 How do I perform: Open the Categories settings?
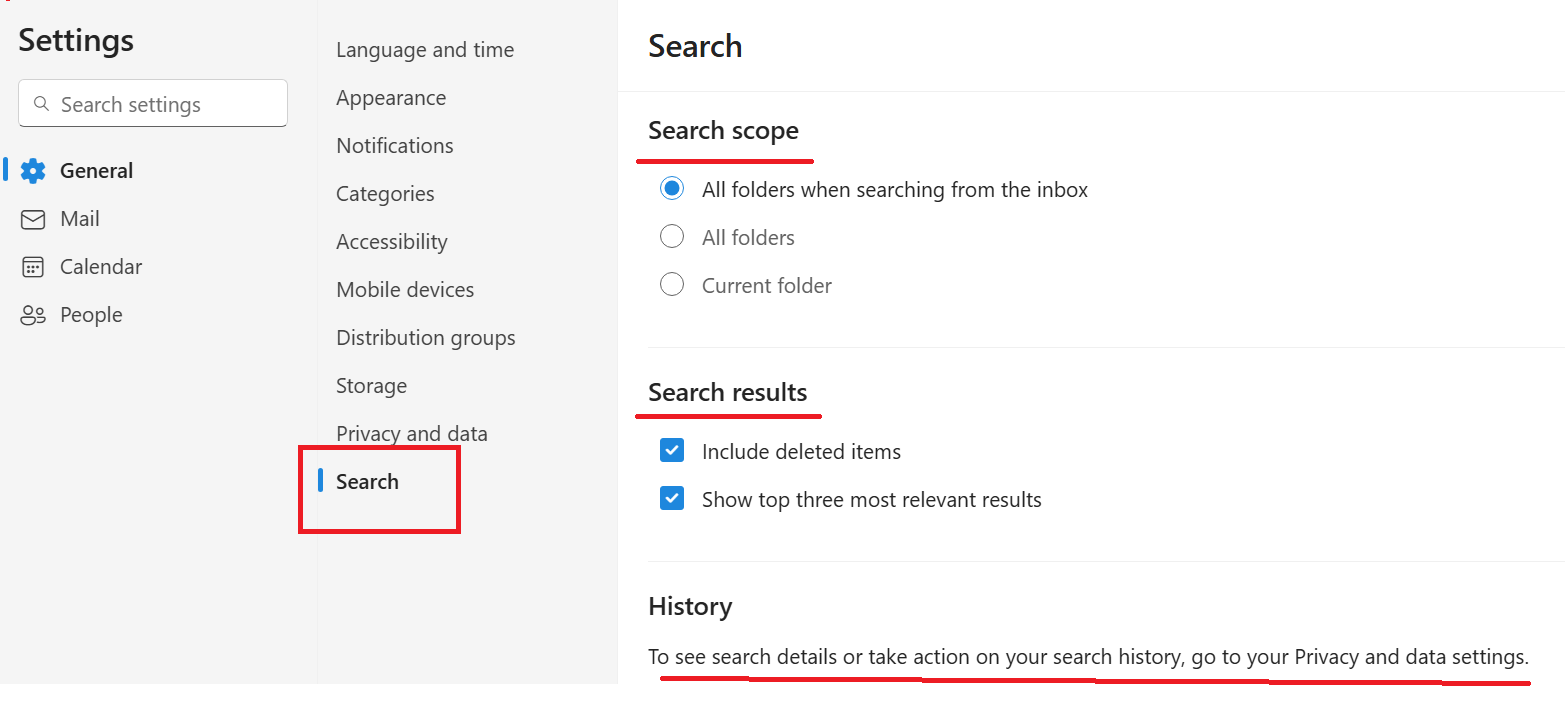[x=385, y=194]
